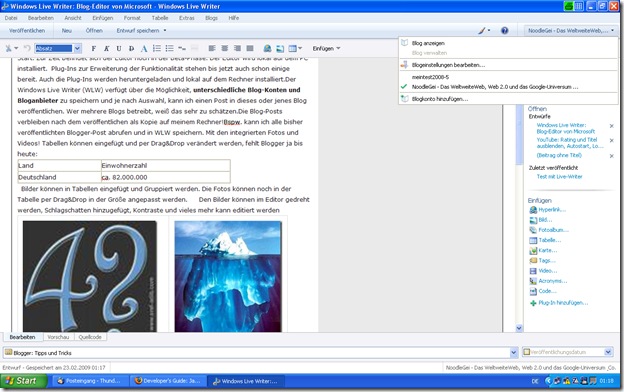This screenshot has width=624, height=392.
Task: Click the paintbrush theme icon
Action: point(482,31)
